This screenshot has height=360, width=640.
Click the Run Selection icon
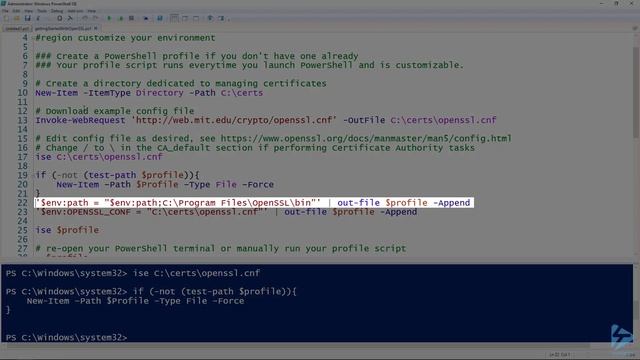tap(121, 18)
